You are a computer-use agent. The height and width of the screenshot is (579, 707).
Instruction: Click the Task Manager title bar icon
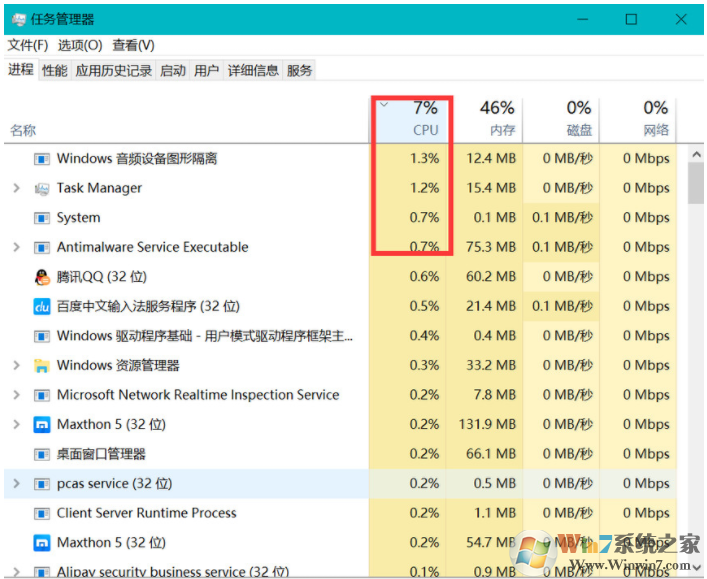click(x=19, y=19)
